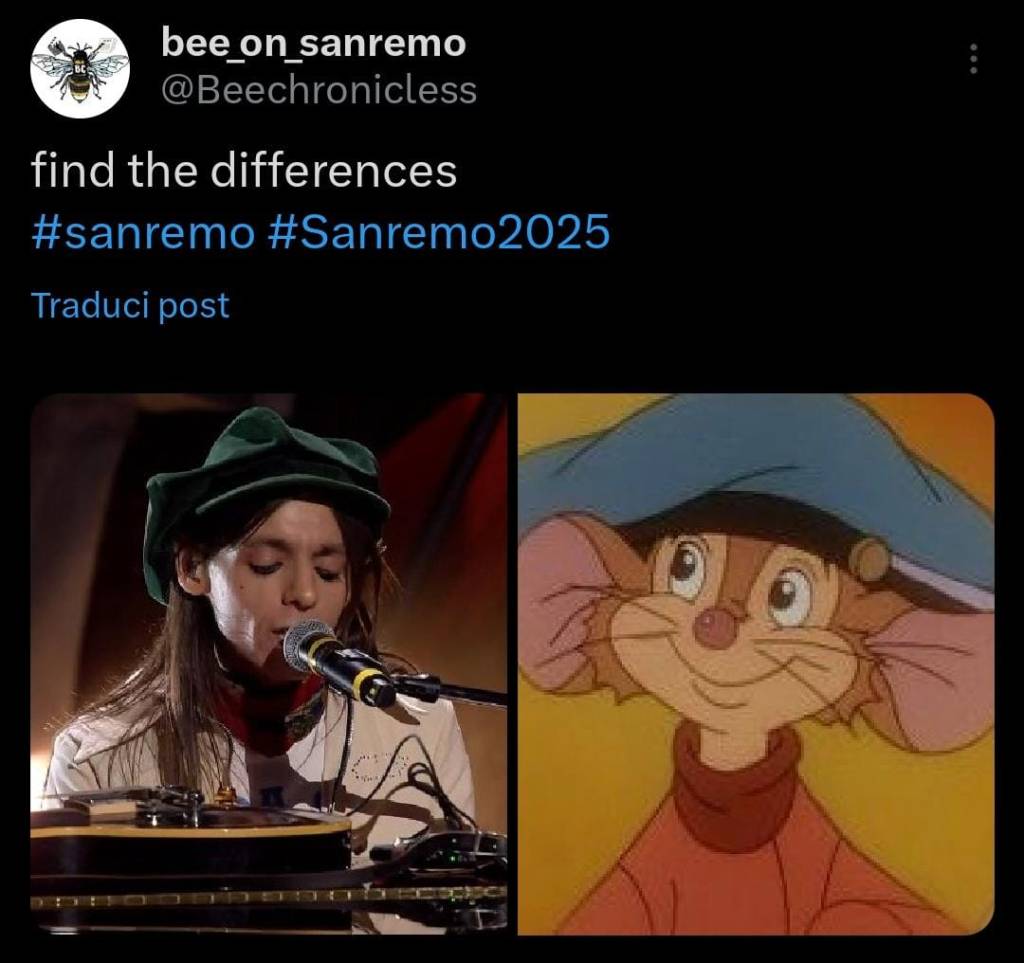Visit the @Beechronicless handle
Screen dimensions: 1024x963
click(x=319, y=90)
